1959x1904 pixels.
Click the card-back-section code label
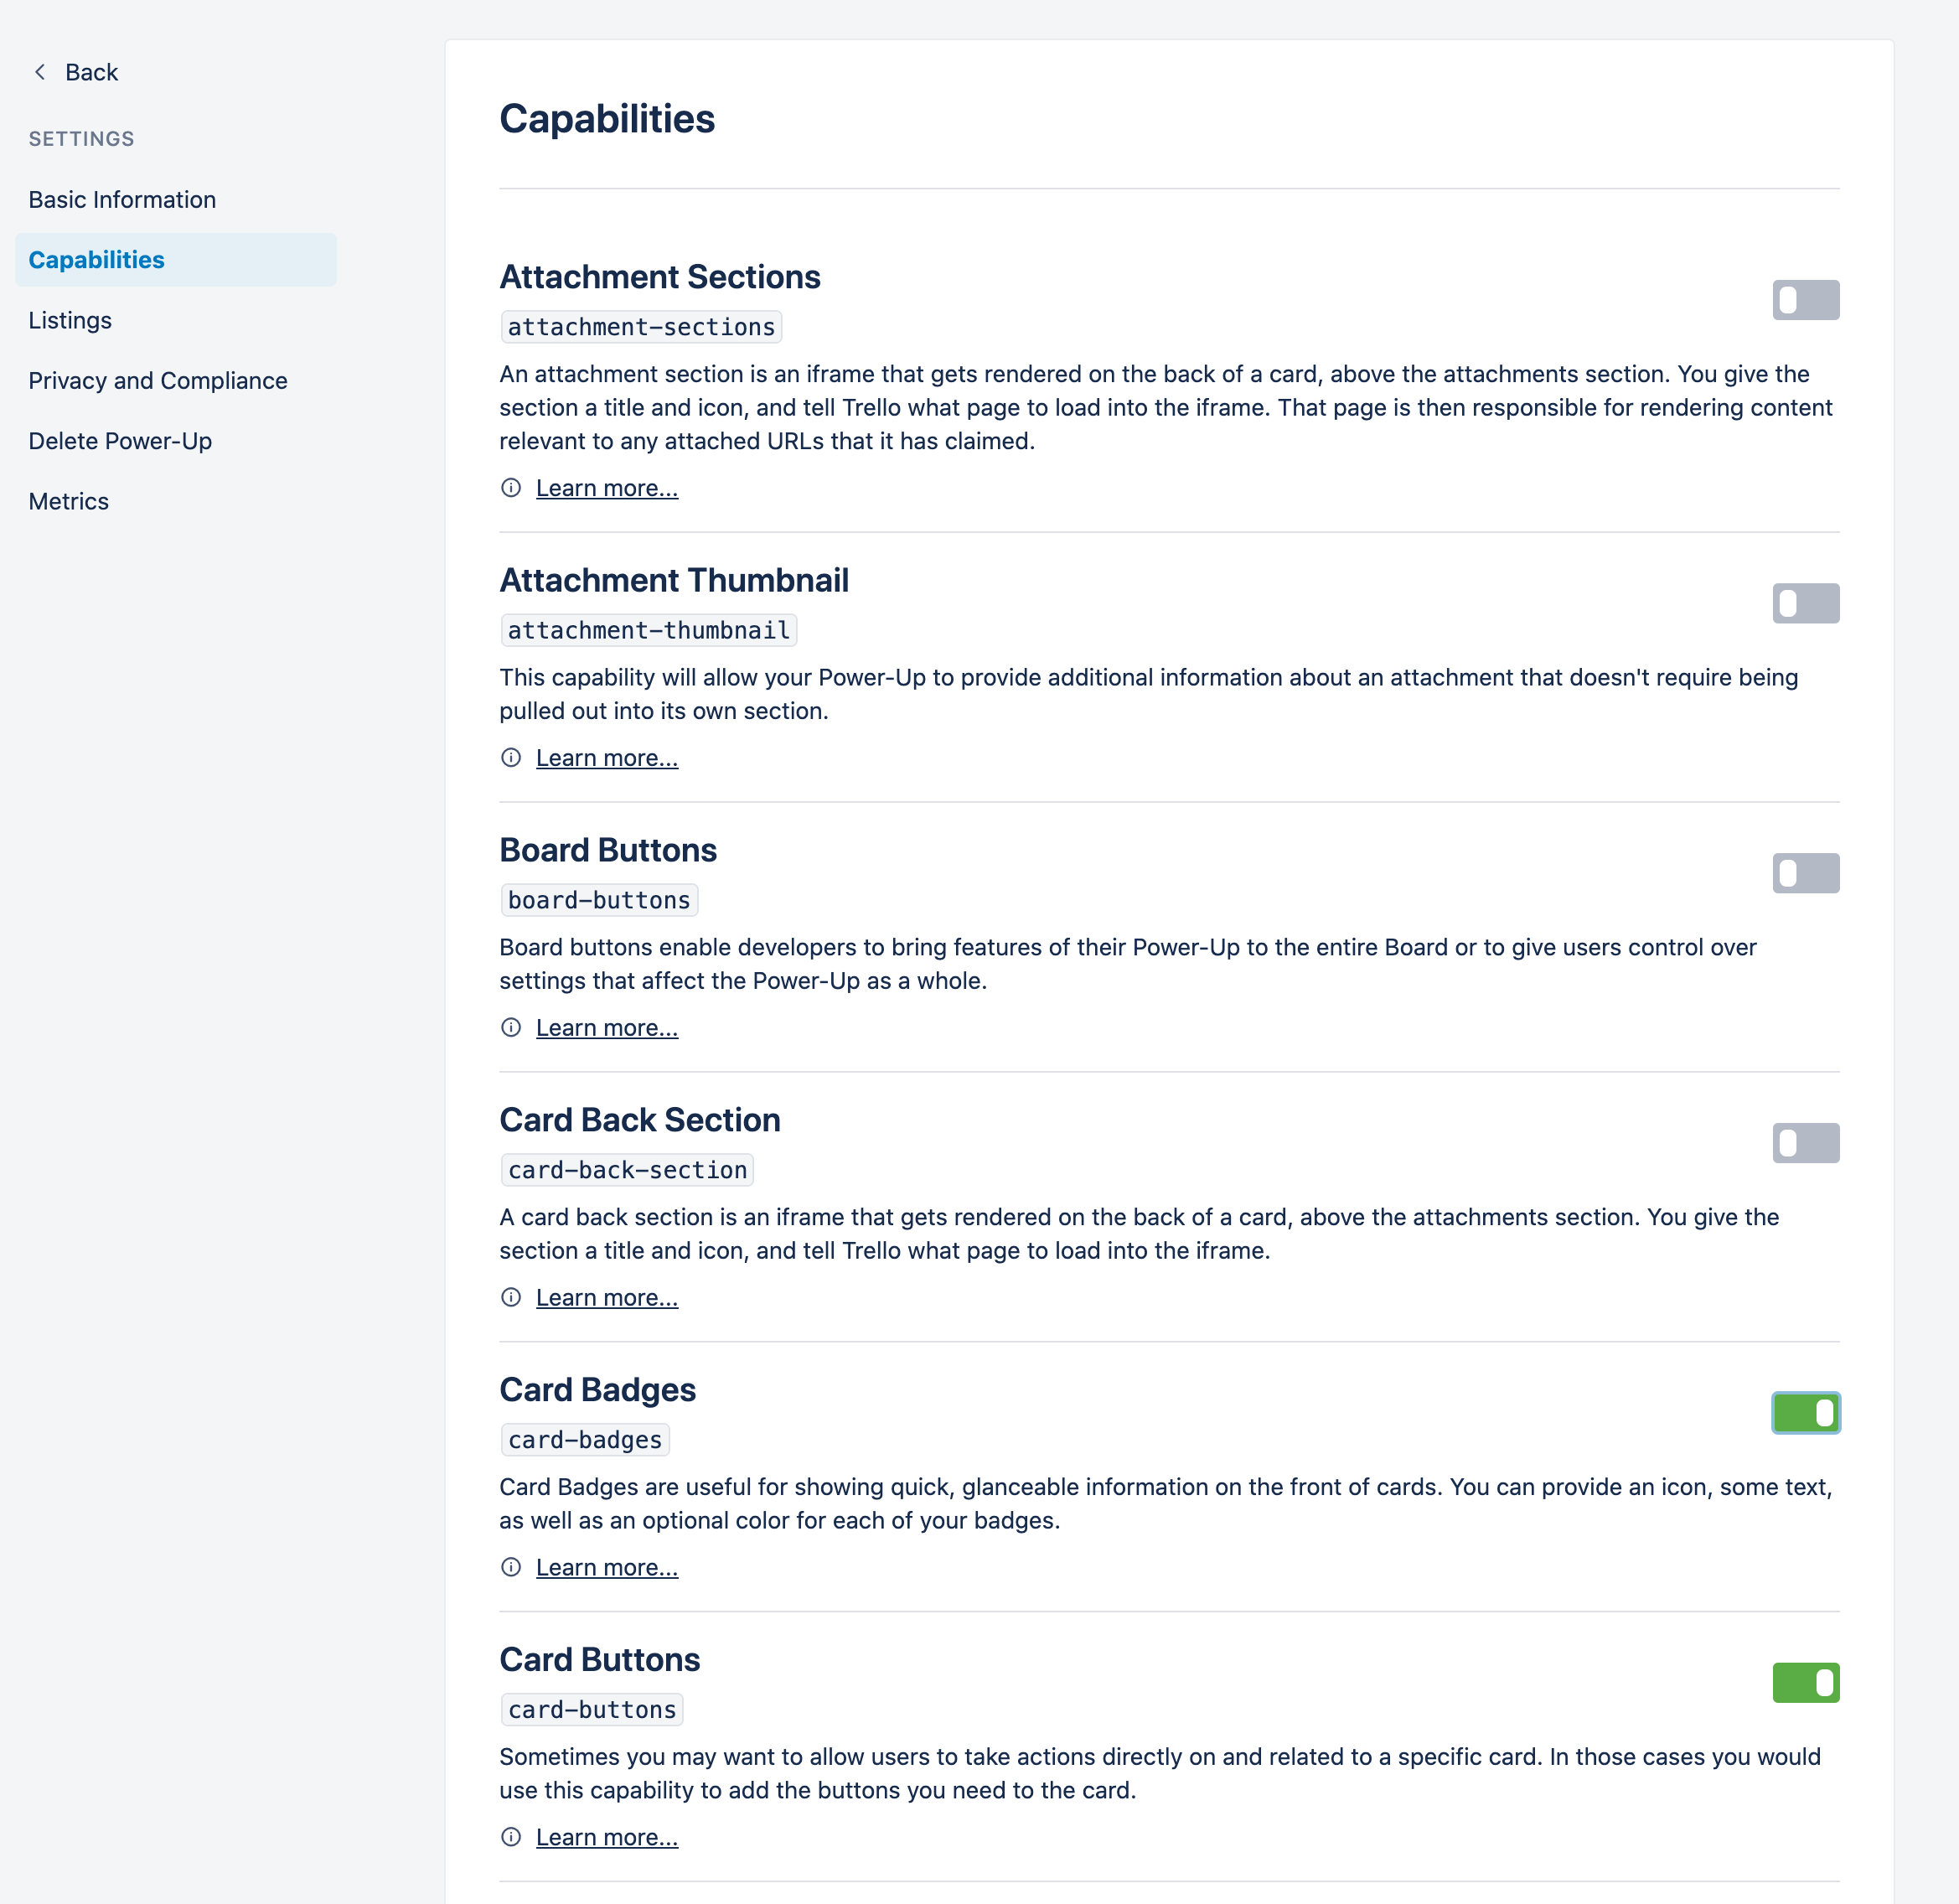pyautogui.click(x=628, y=1171)
